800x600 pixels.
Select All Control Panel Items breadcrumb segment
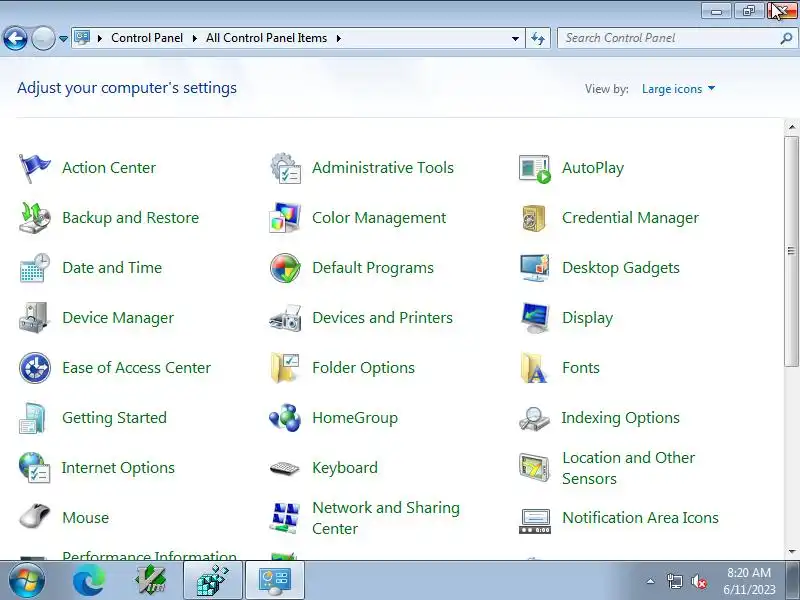point(266,38)
